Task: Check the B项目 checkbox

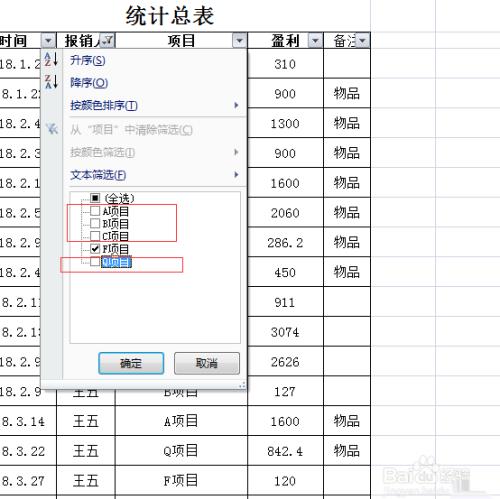Action: click(95, 223)
